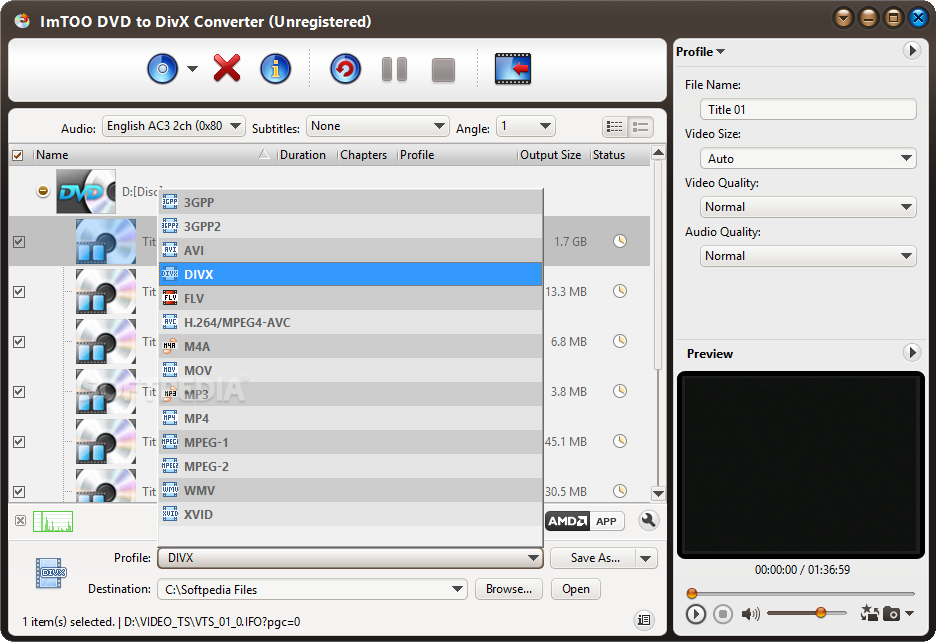
Task: Select XVID from the profile list
Action: (x=351, y=514)
